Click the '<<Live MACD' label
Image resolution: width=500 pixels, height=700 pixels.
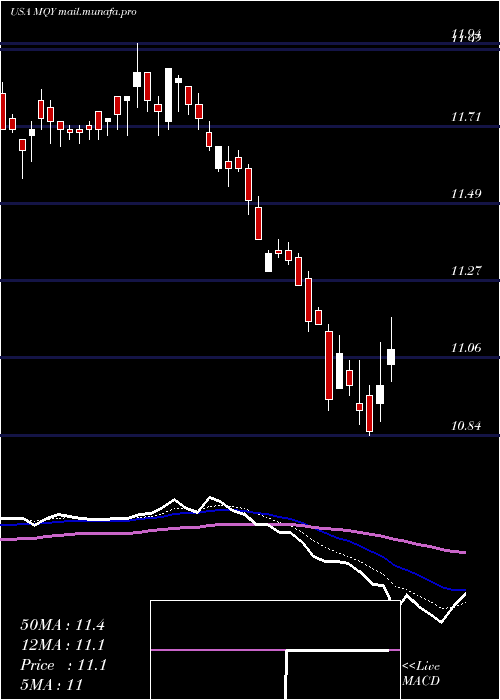[421, 674]
